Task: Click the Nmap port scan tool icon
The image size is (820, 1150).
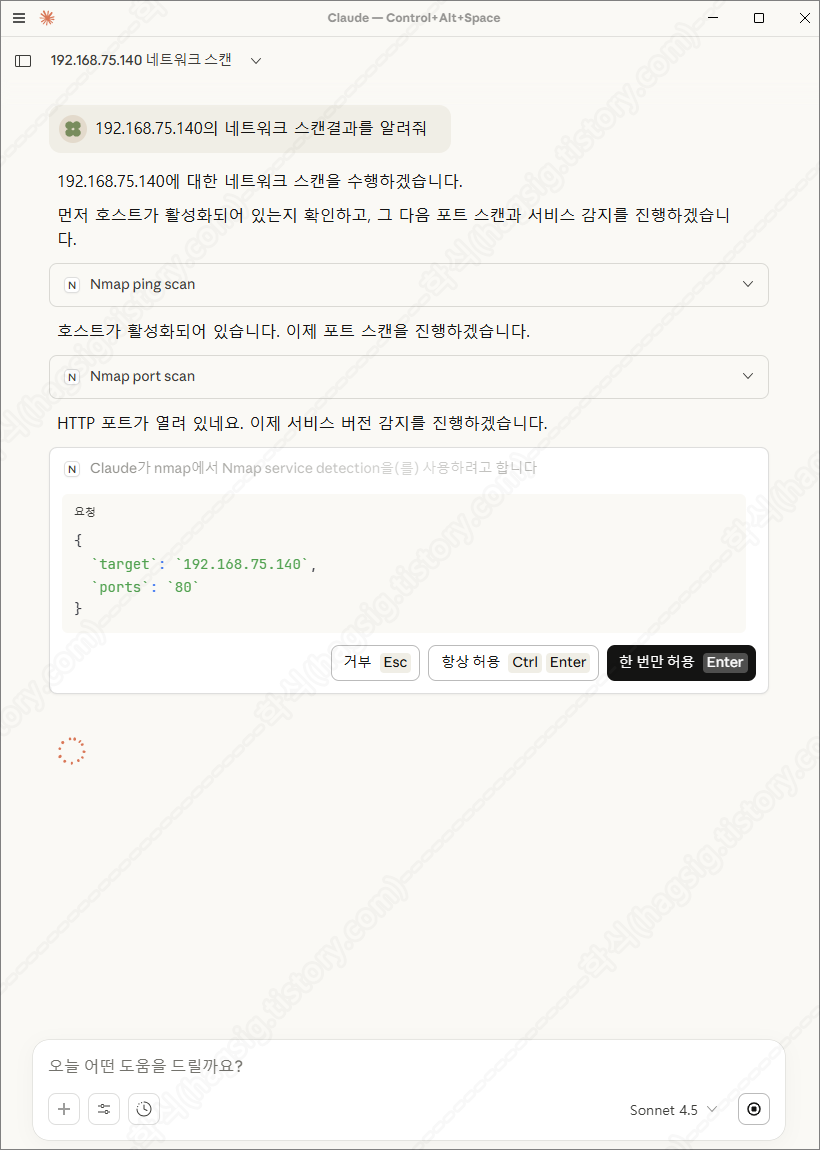Action: tap(72, 377)
